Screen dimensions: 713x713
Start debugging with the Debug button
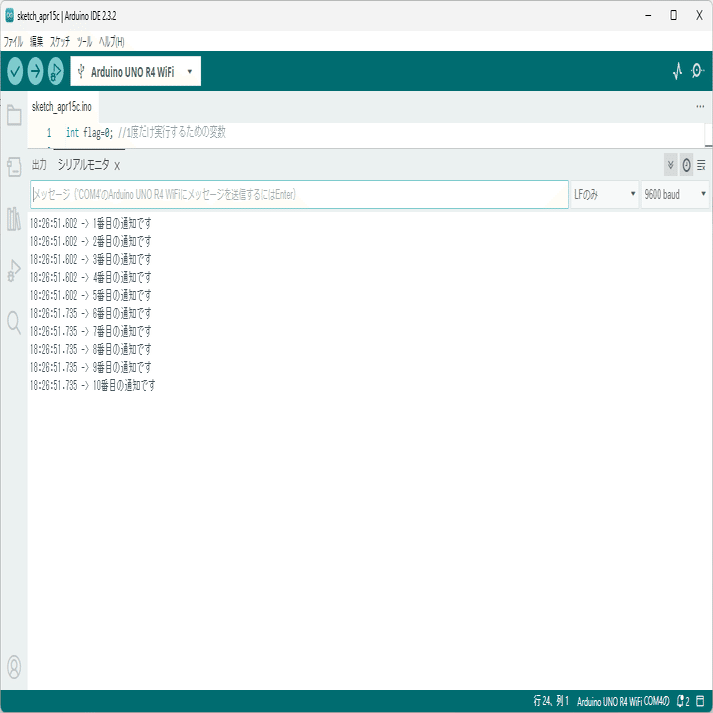click(55, 71)
